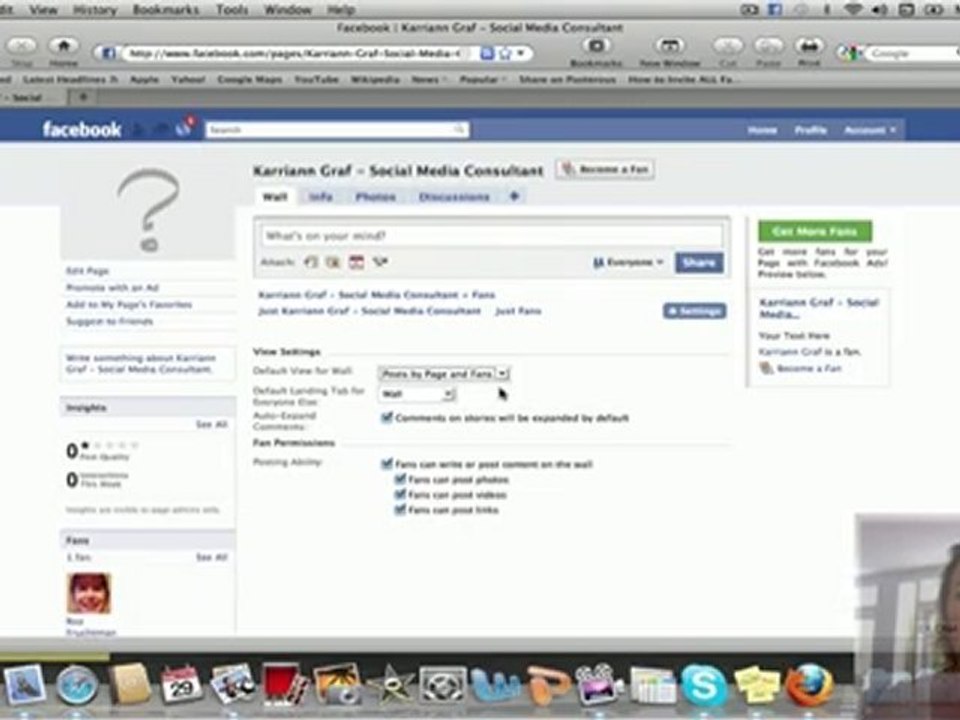Click See All in Insights section

click(211, 424)
